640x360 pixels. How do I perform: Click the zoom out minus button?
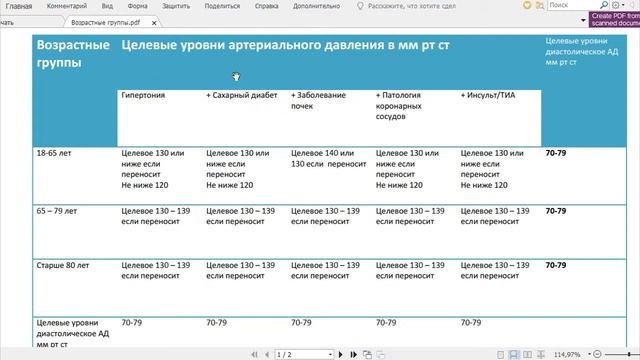(597, 354)
